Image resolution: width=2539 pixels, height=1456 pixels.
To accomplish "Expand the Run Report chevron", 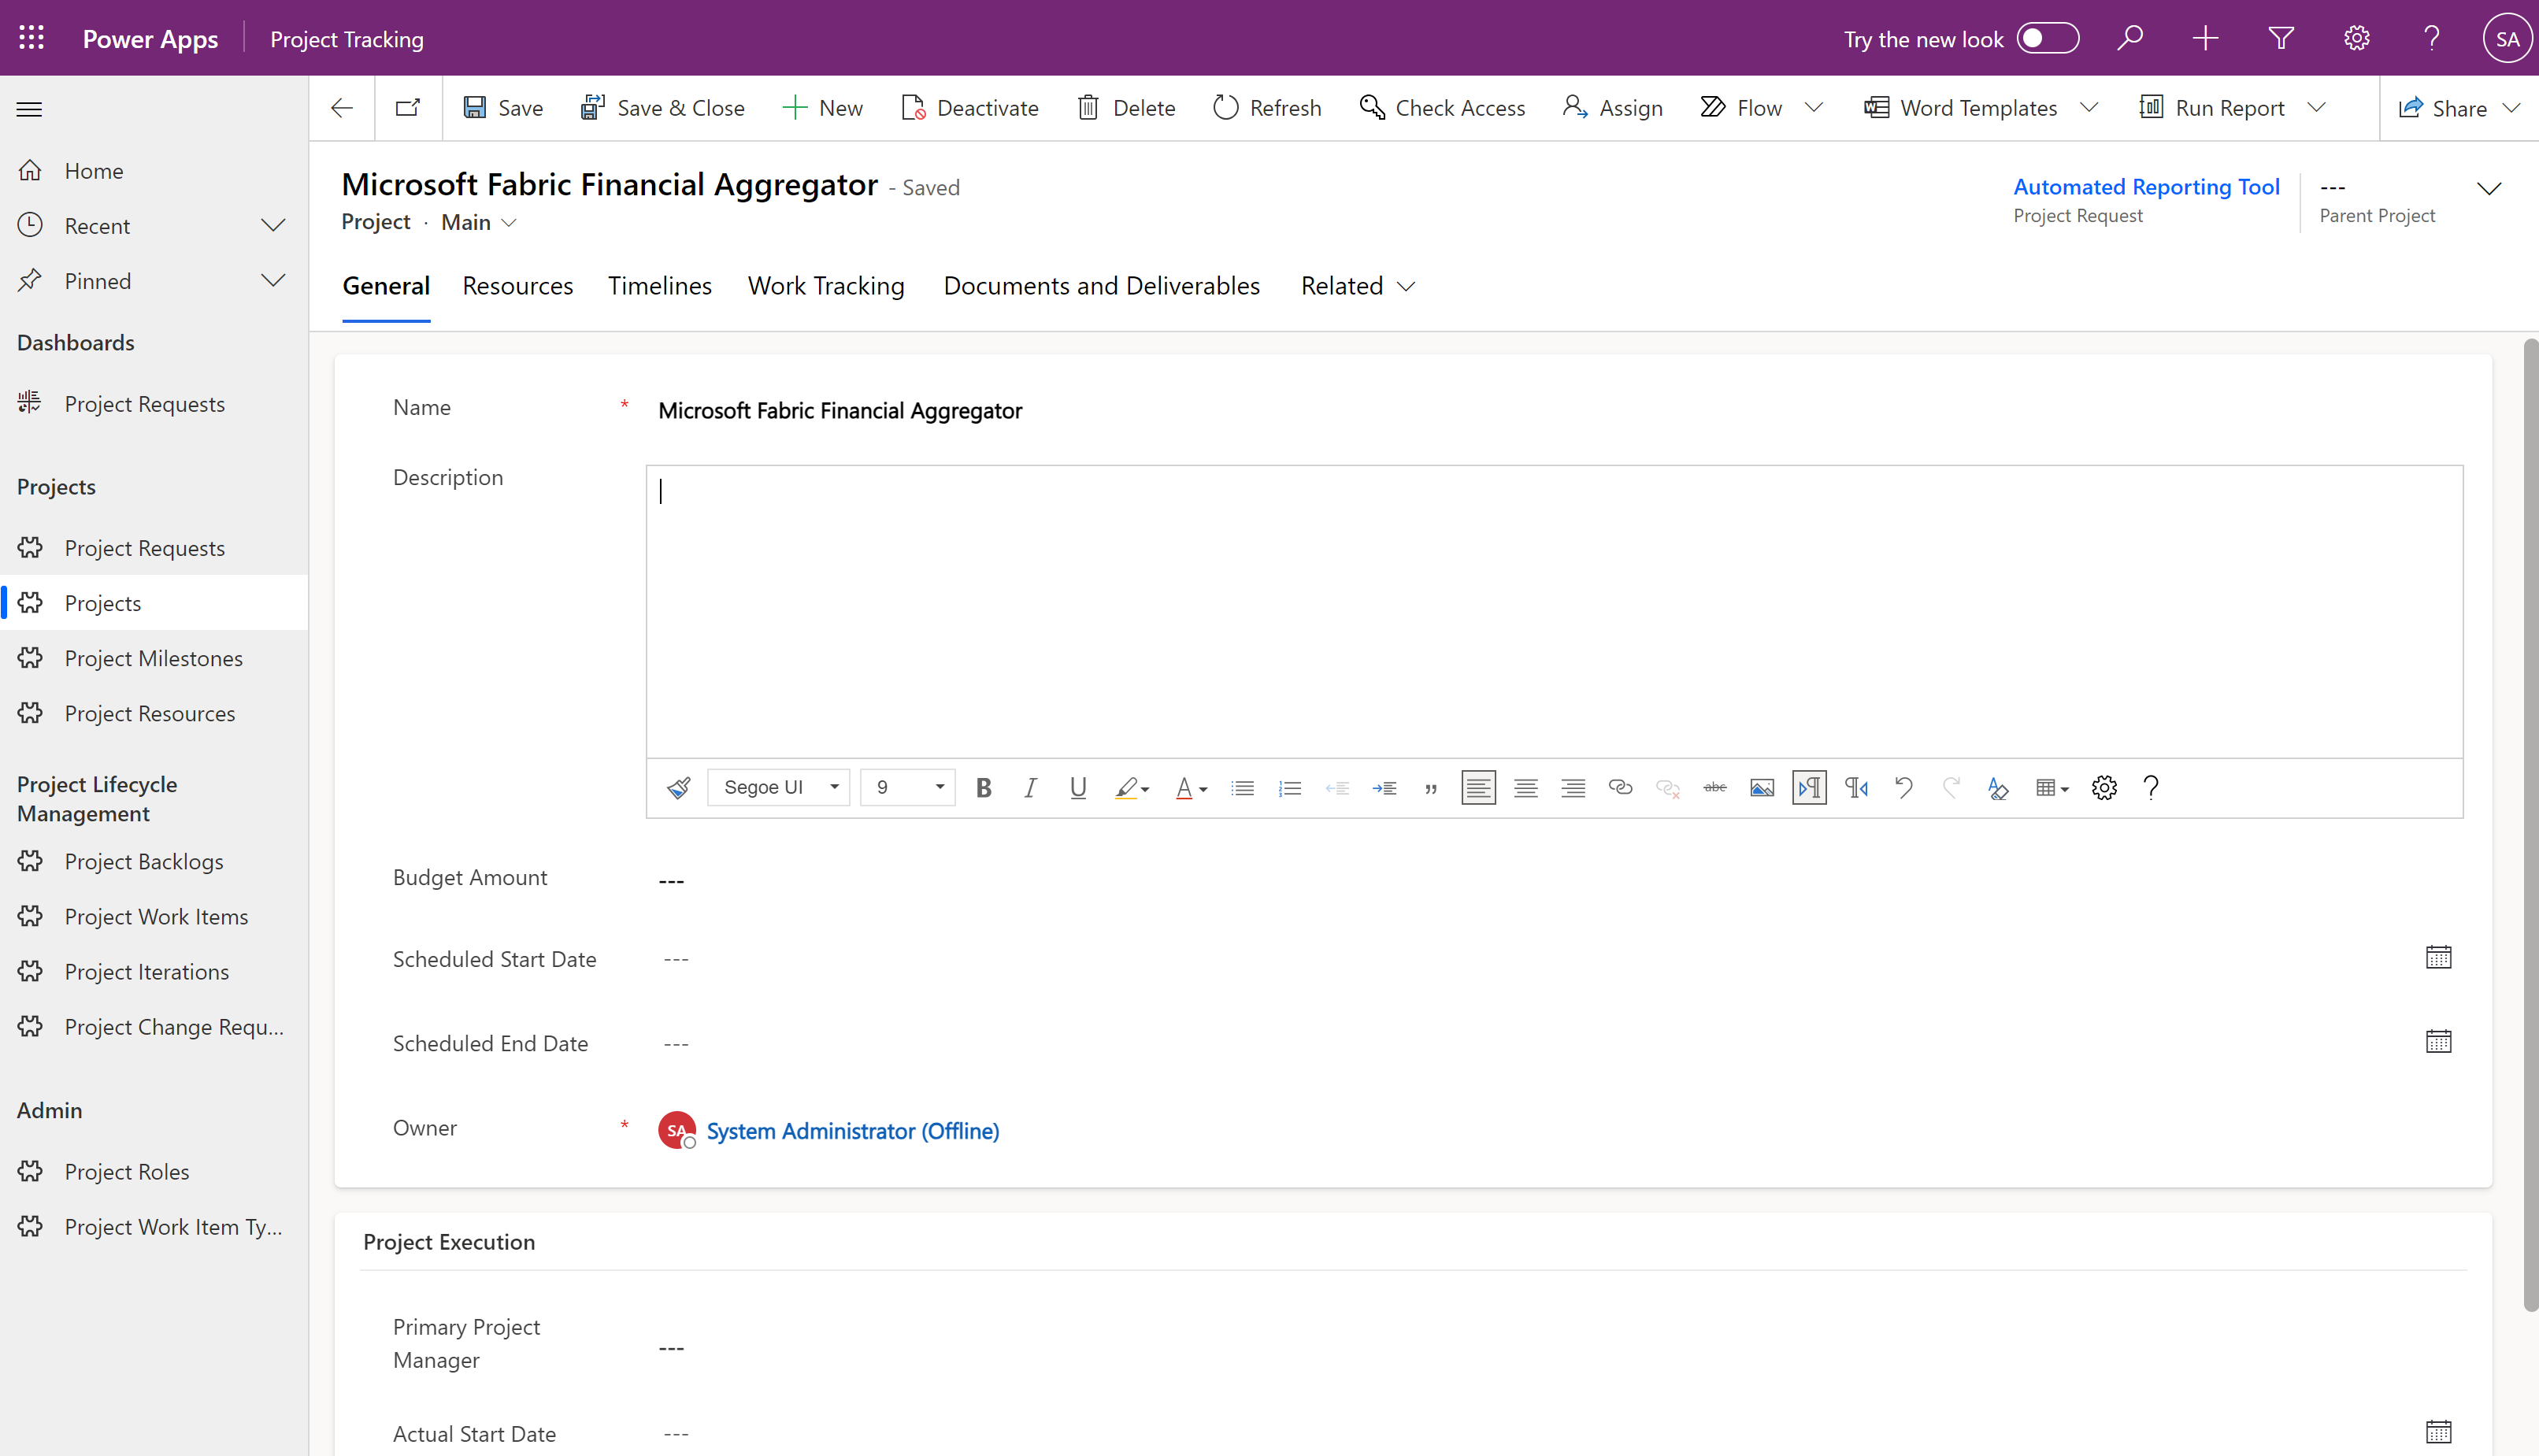I will [2317, 107].
